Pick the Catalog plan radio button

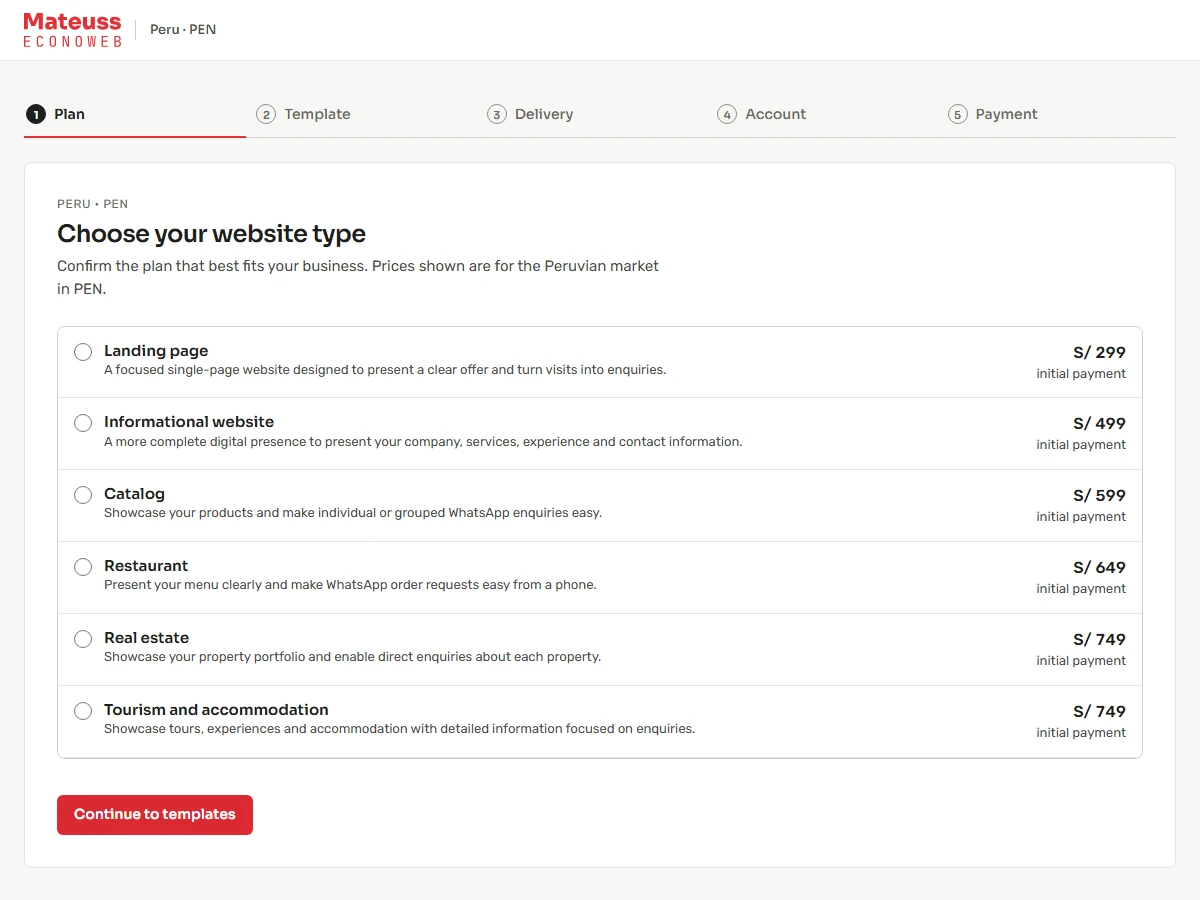pyautogui.click(x=83, y=495)
